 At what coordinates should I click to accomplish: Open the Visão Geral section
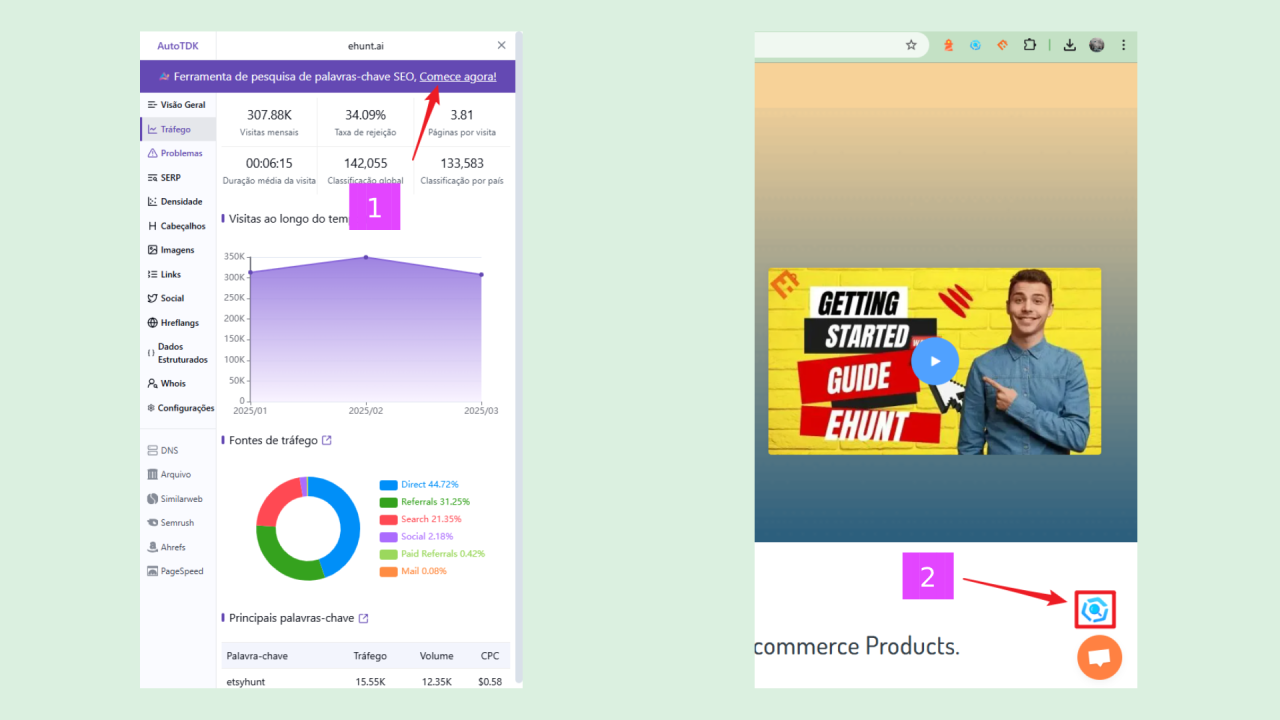(x=177, y=105)
